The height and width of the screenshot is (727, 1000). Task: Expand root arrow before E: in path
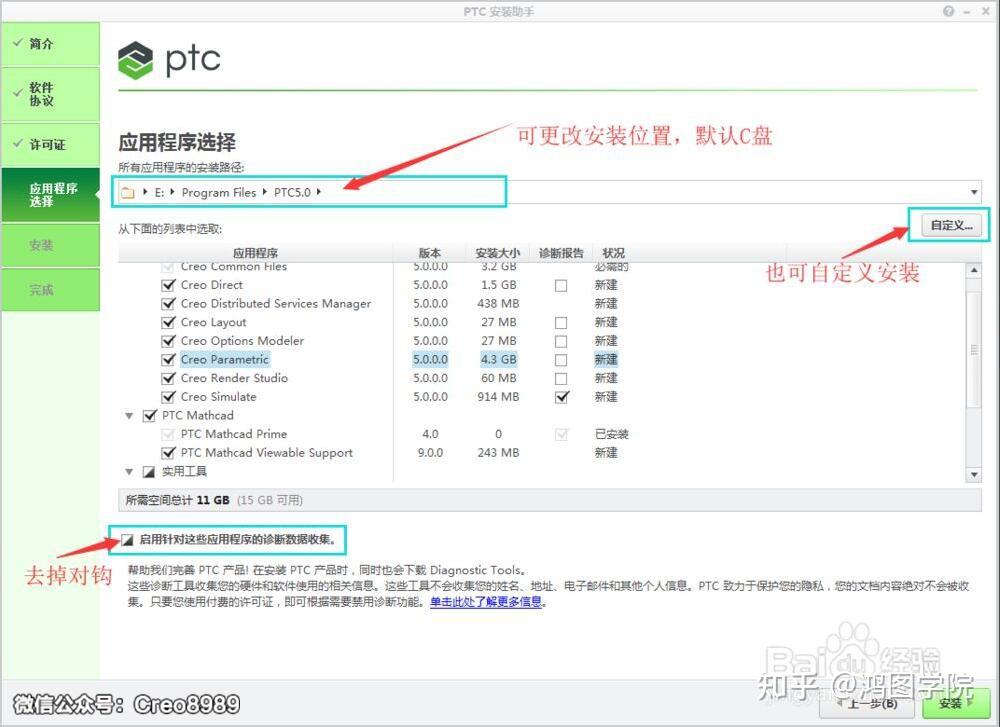pyautogui.click(x=145, y=192)
